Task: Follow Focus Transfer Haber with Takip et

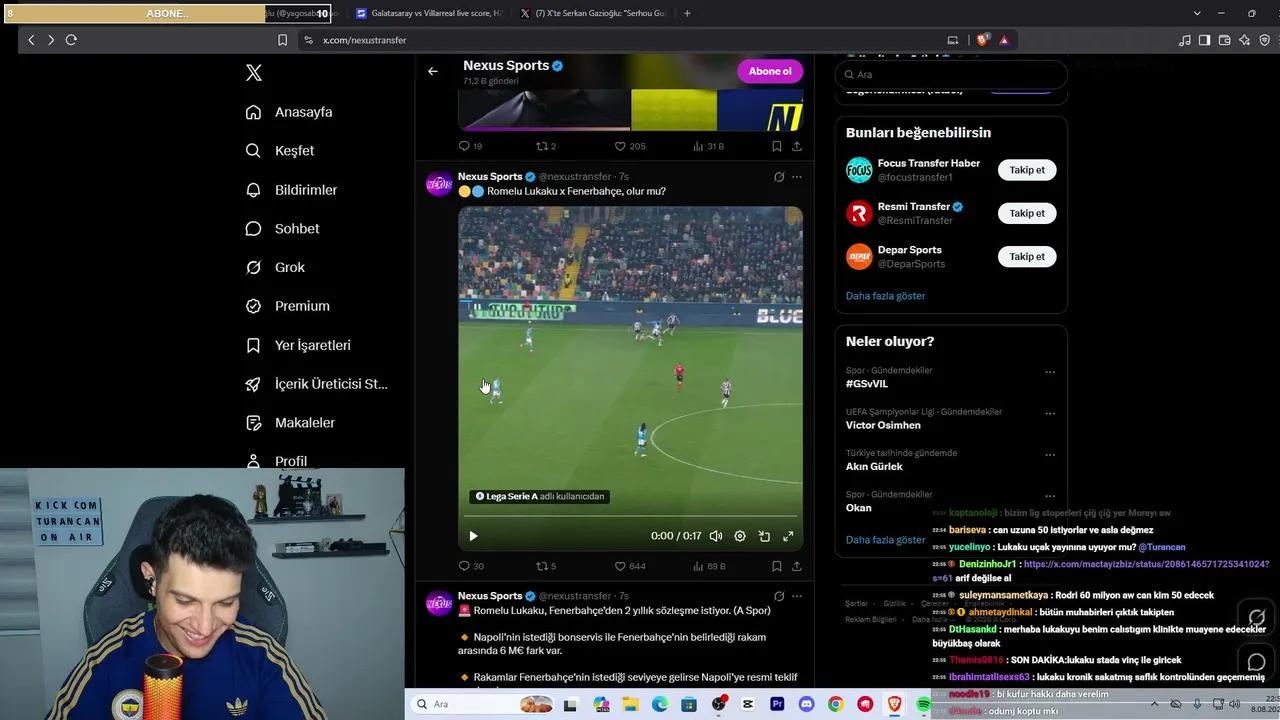Action: pyautogui.click(x=1027, y=170)
